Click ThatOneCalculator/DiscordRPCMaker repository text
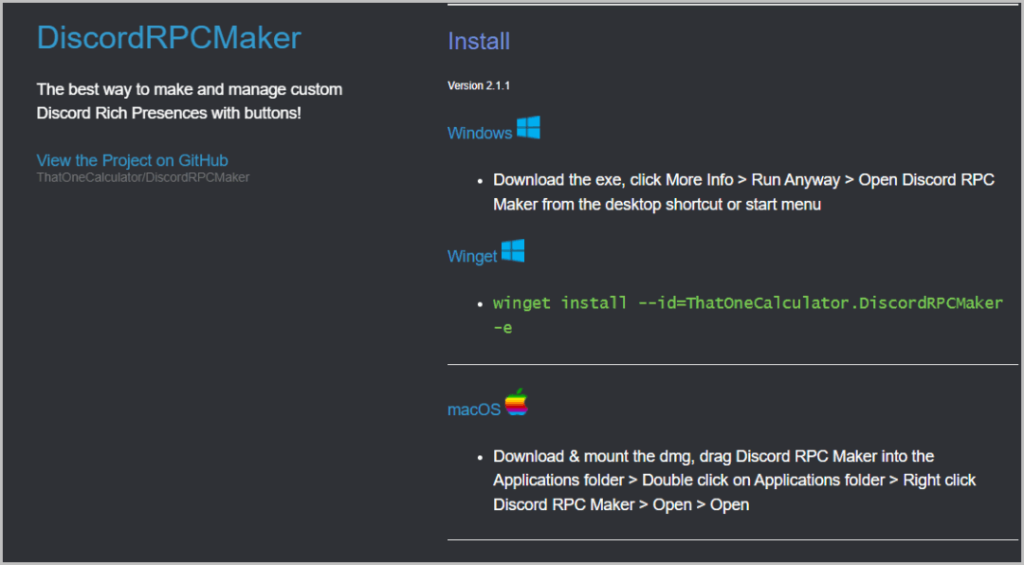 [143, 178]
